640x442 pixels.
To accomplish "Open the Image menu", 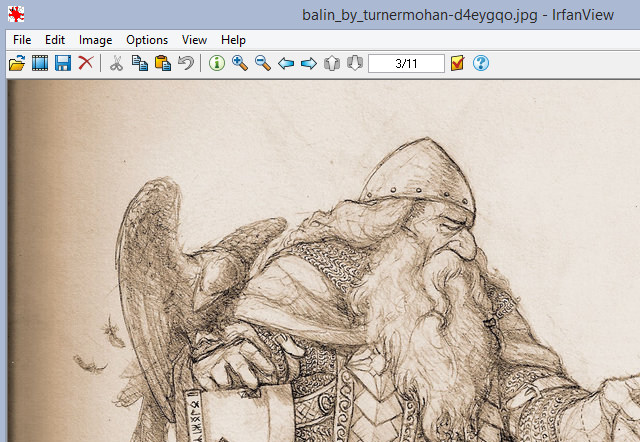I will pos(96,40).
